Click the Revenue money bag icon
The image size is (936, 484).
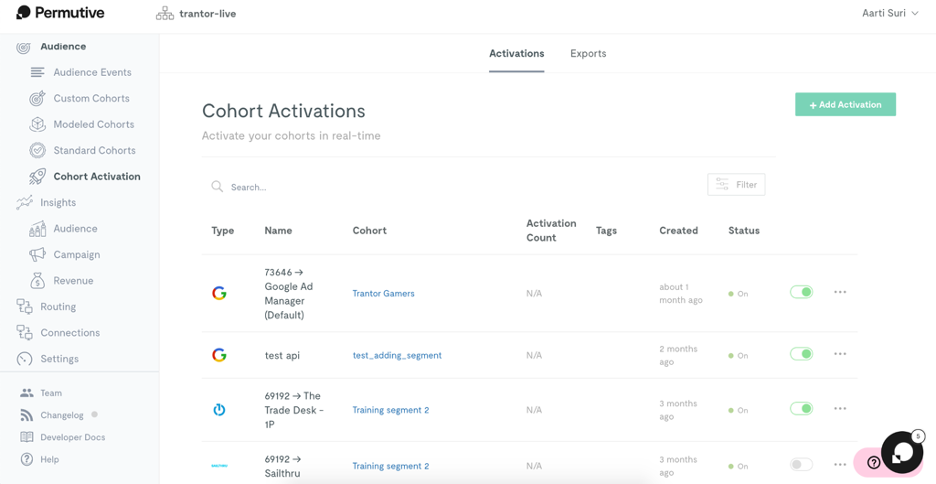38,280
